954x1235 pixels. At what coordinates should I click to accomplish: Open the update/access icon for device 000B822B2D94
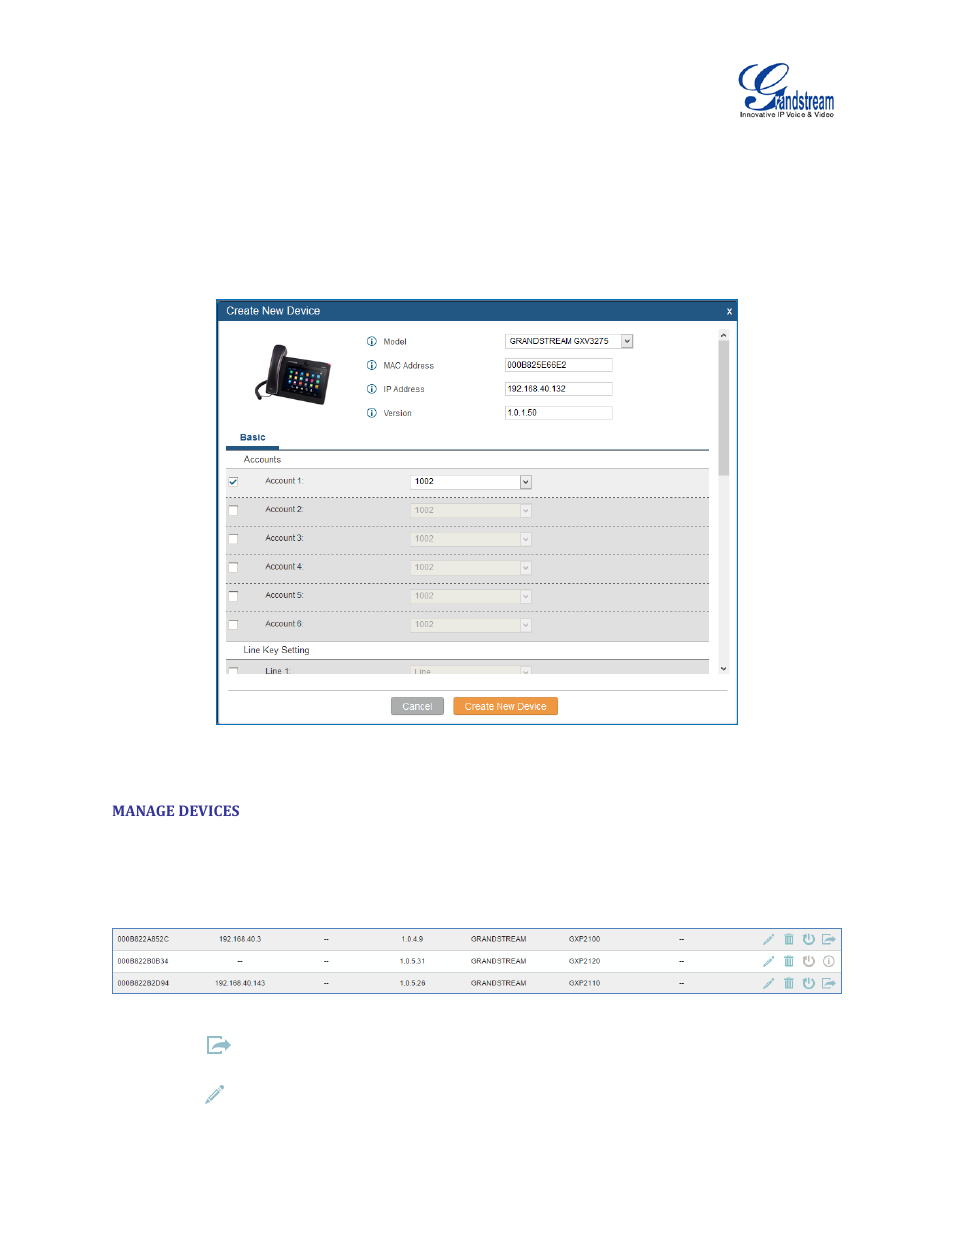click(x=829, y=983)
